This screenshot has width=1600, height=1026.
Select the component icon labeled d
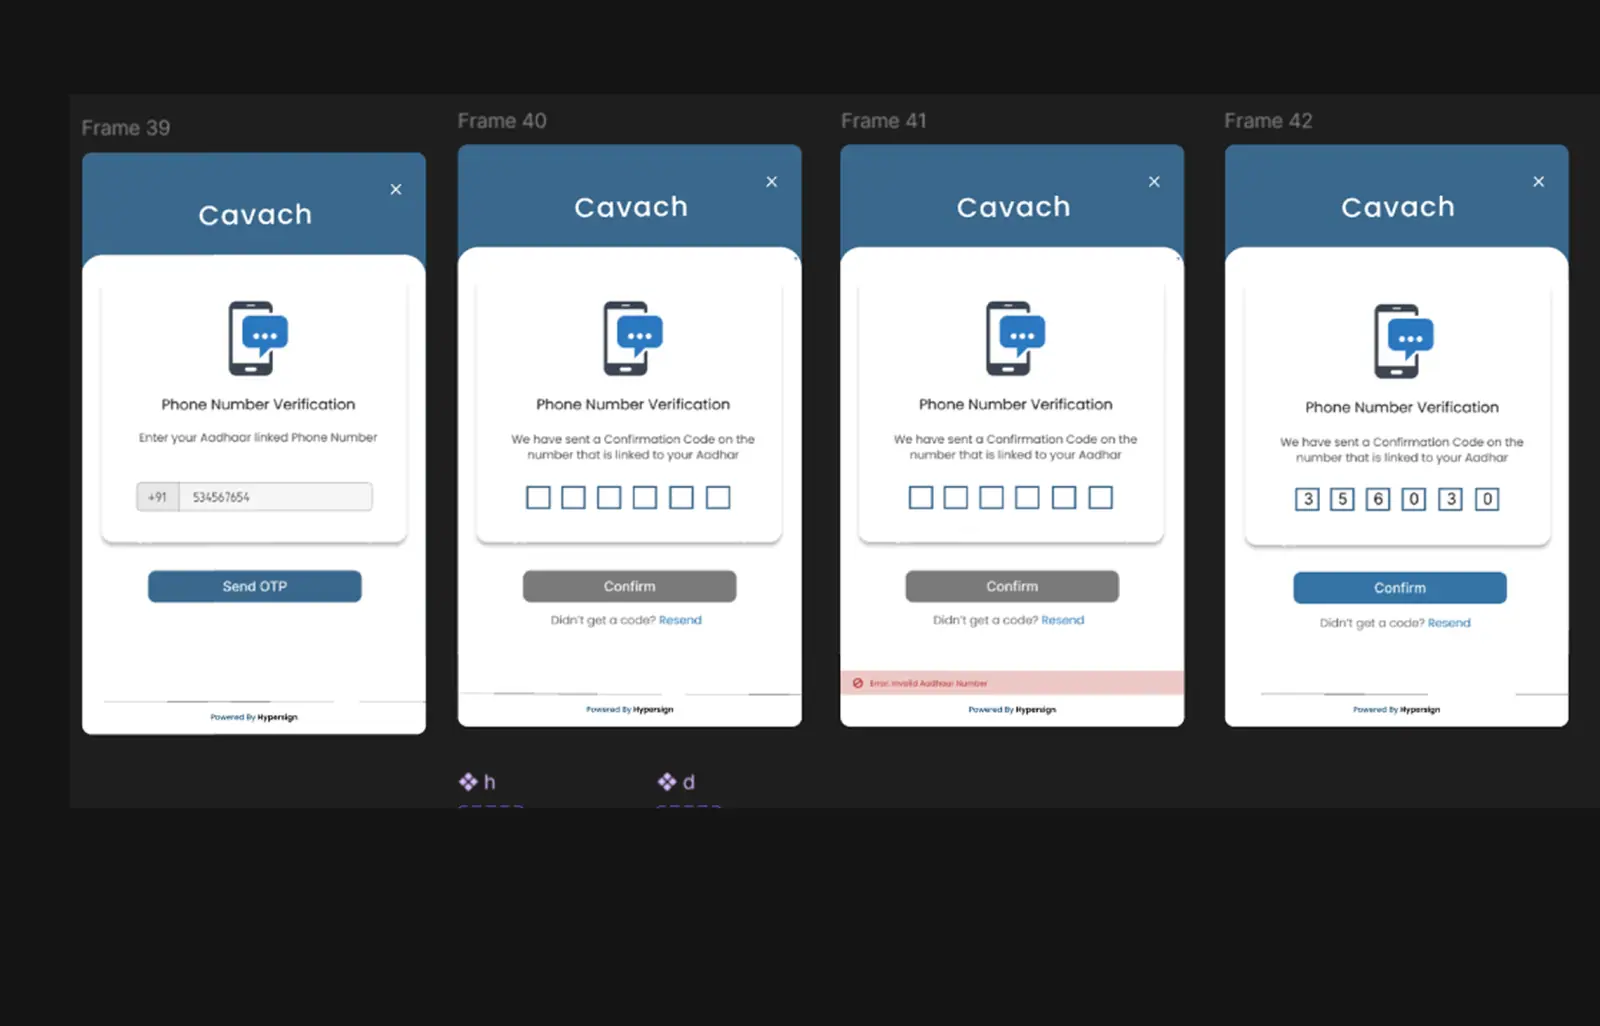pos(667,782)
